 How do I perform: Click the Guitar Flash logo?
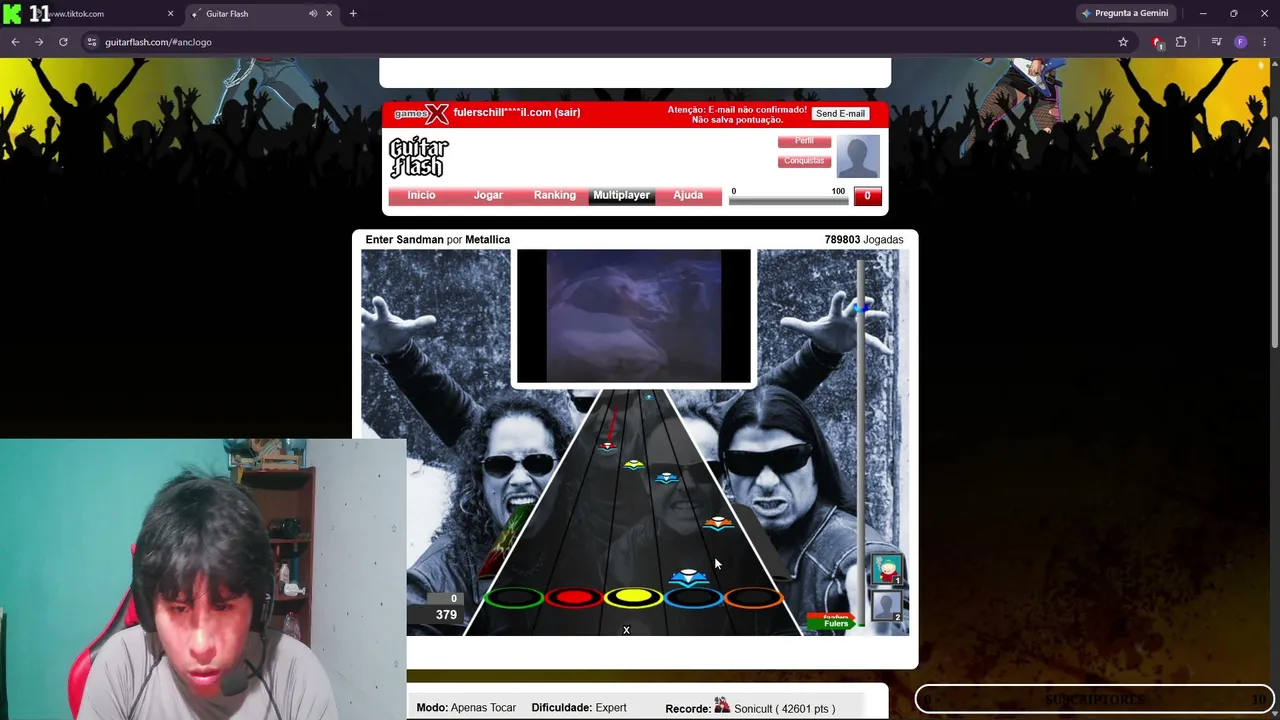point(419,157)
